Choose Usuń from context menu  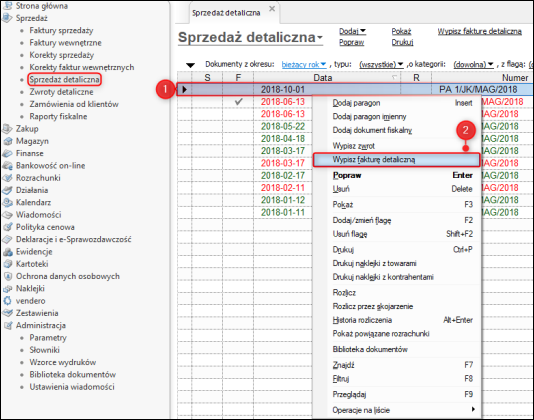(396, 189)
